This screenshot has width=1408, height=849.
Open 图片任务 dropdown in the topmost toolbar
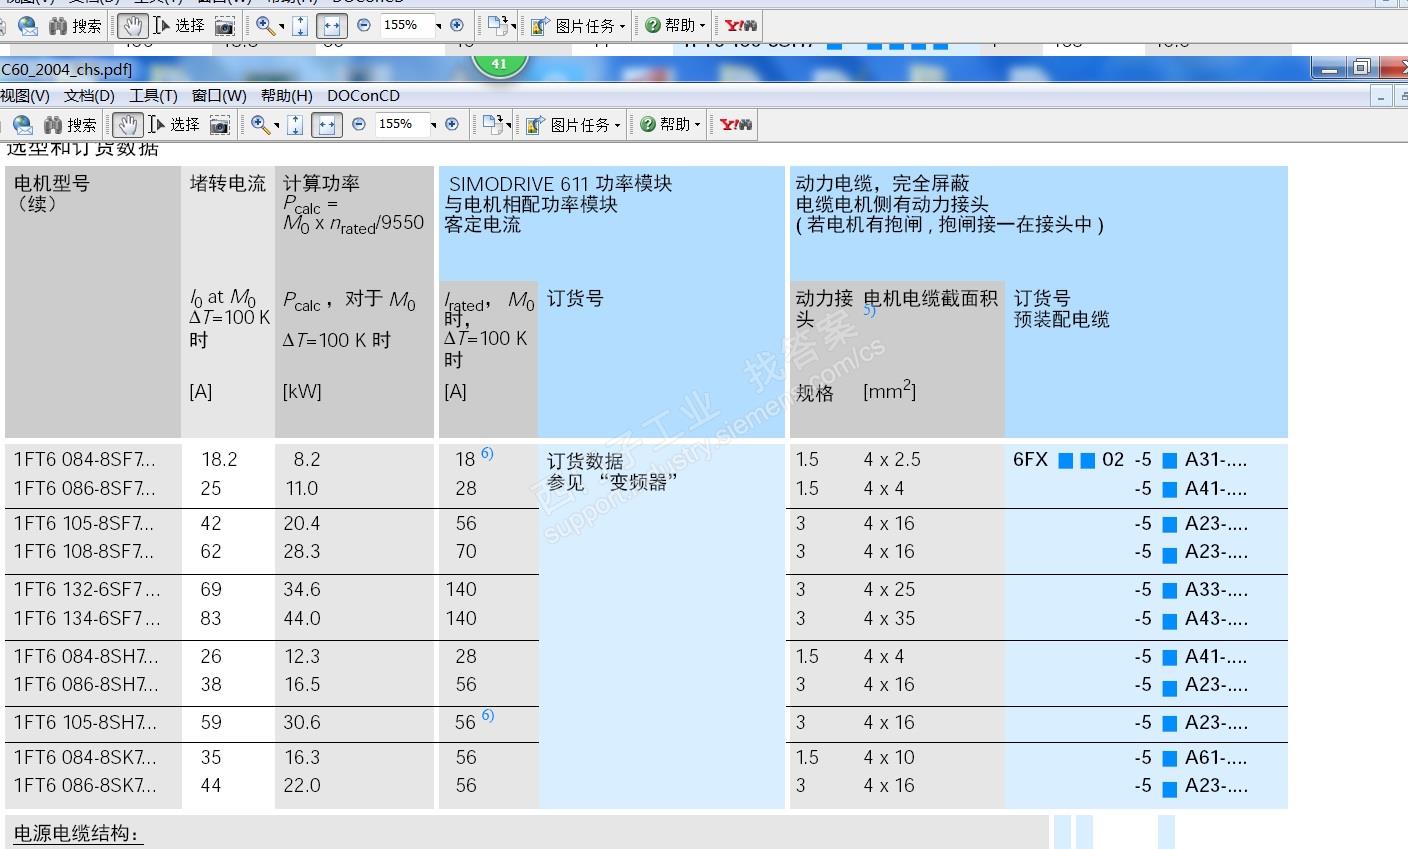click(x=579, y=25)
